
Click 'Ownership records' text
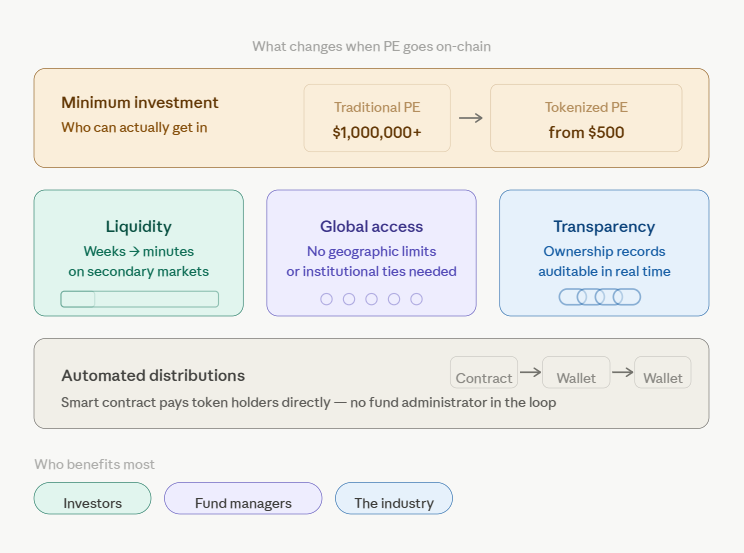pyautogui.click(x=604, y=251)
